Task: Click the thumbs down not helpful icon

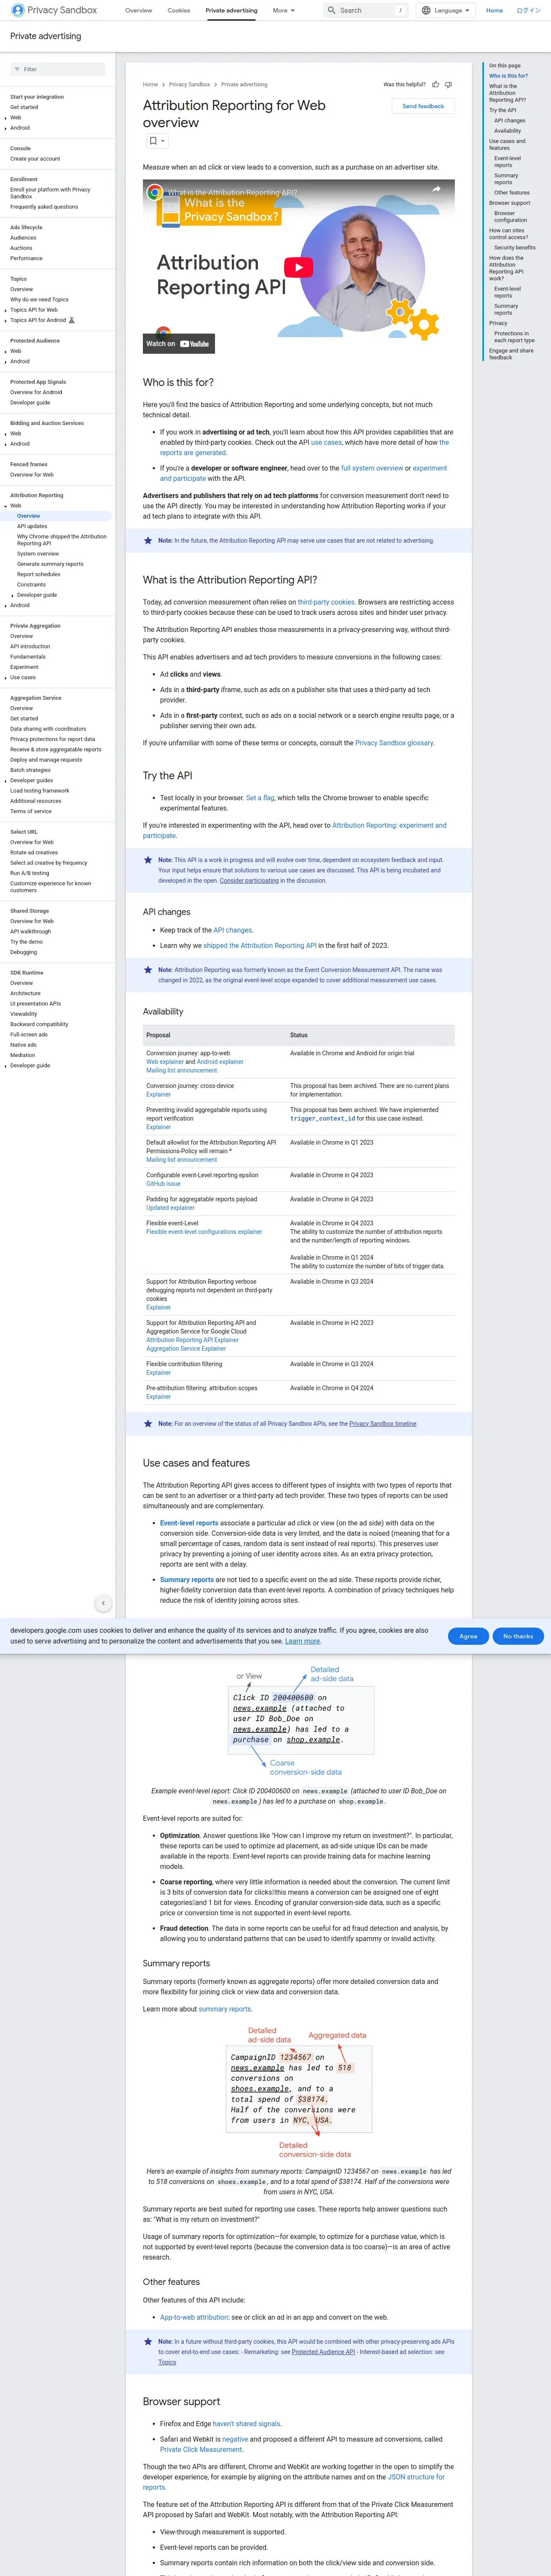Action: coord(448,85)
